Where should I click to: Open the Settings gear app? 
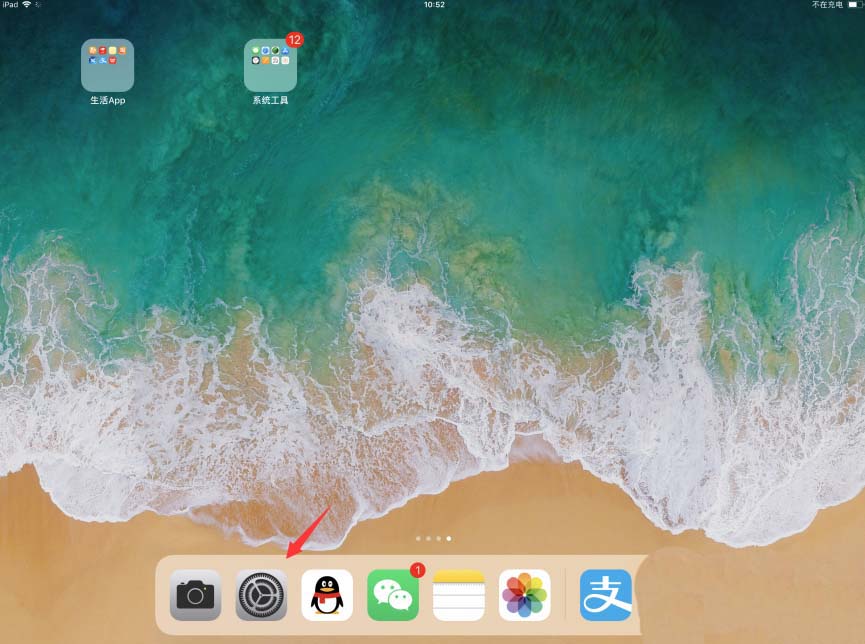[x=261, y=595]
